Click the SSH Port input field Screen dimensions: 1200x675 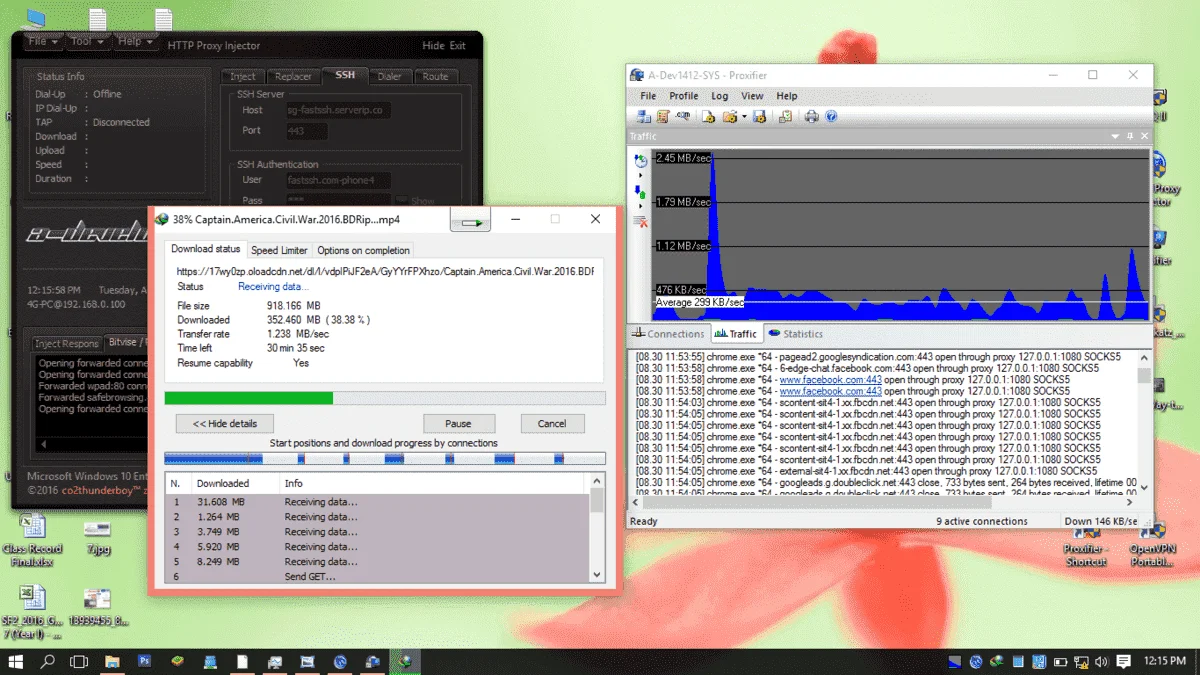pos(309,131)
